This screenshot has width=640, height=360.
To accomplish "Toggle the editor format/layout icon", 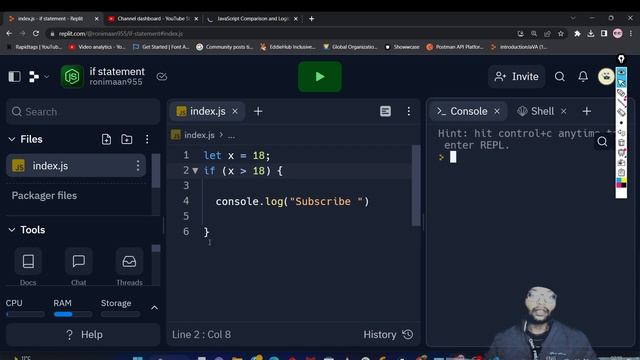I will pos(385,111).
